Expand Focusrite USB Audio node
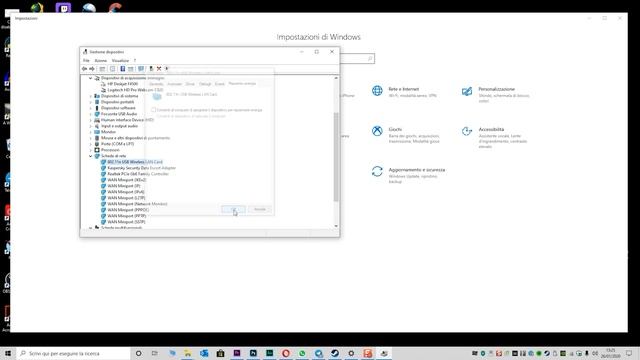Image resolution: width=640 pixels, height=360 pixels. 91,114
